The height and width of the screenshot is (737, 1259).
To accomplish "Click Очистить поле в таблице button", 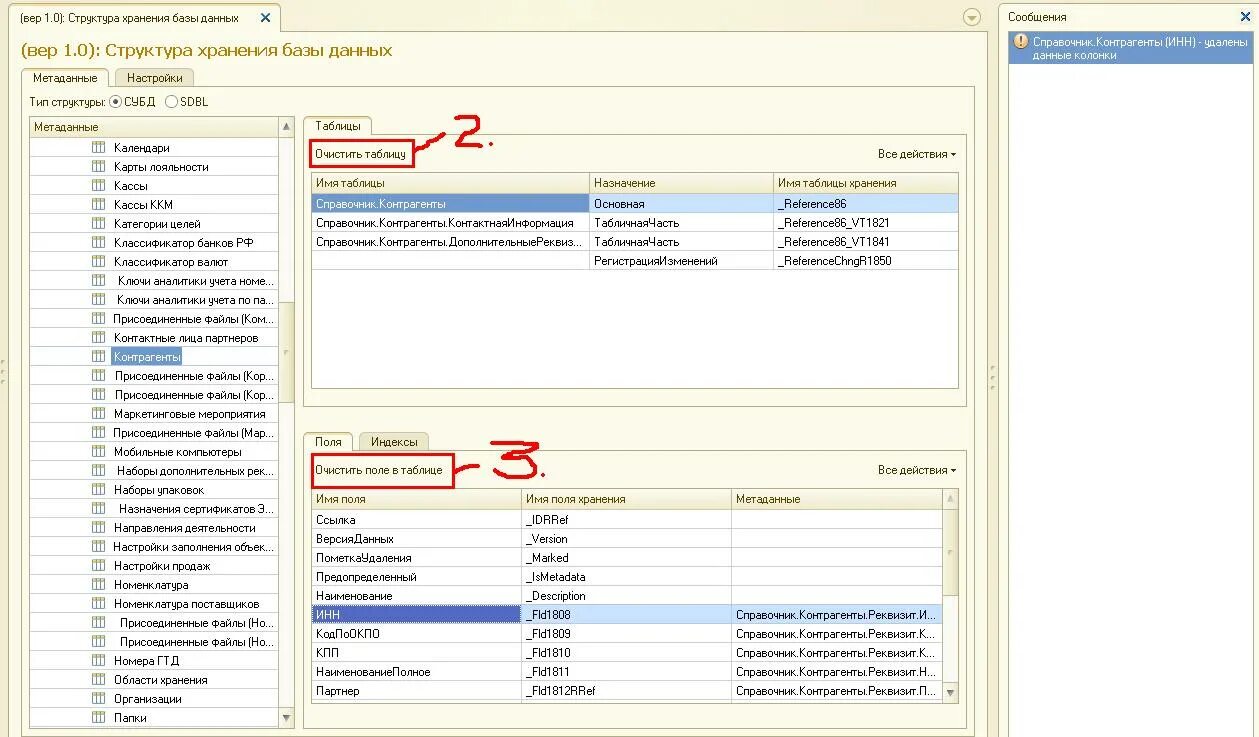I will 378,470.
